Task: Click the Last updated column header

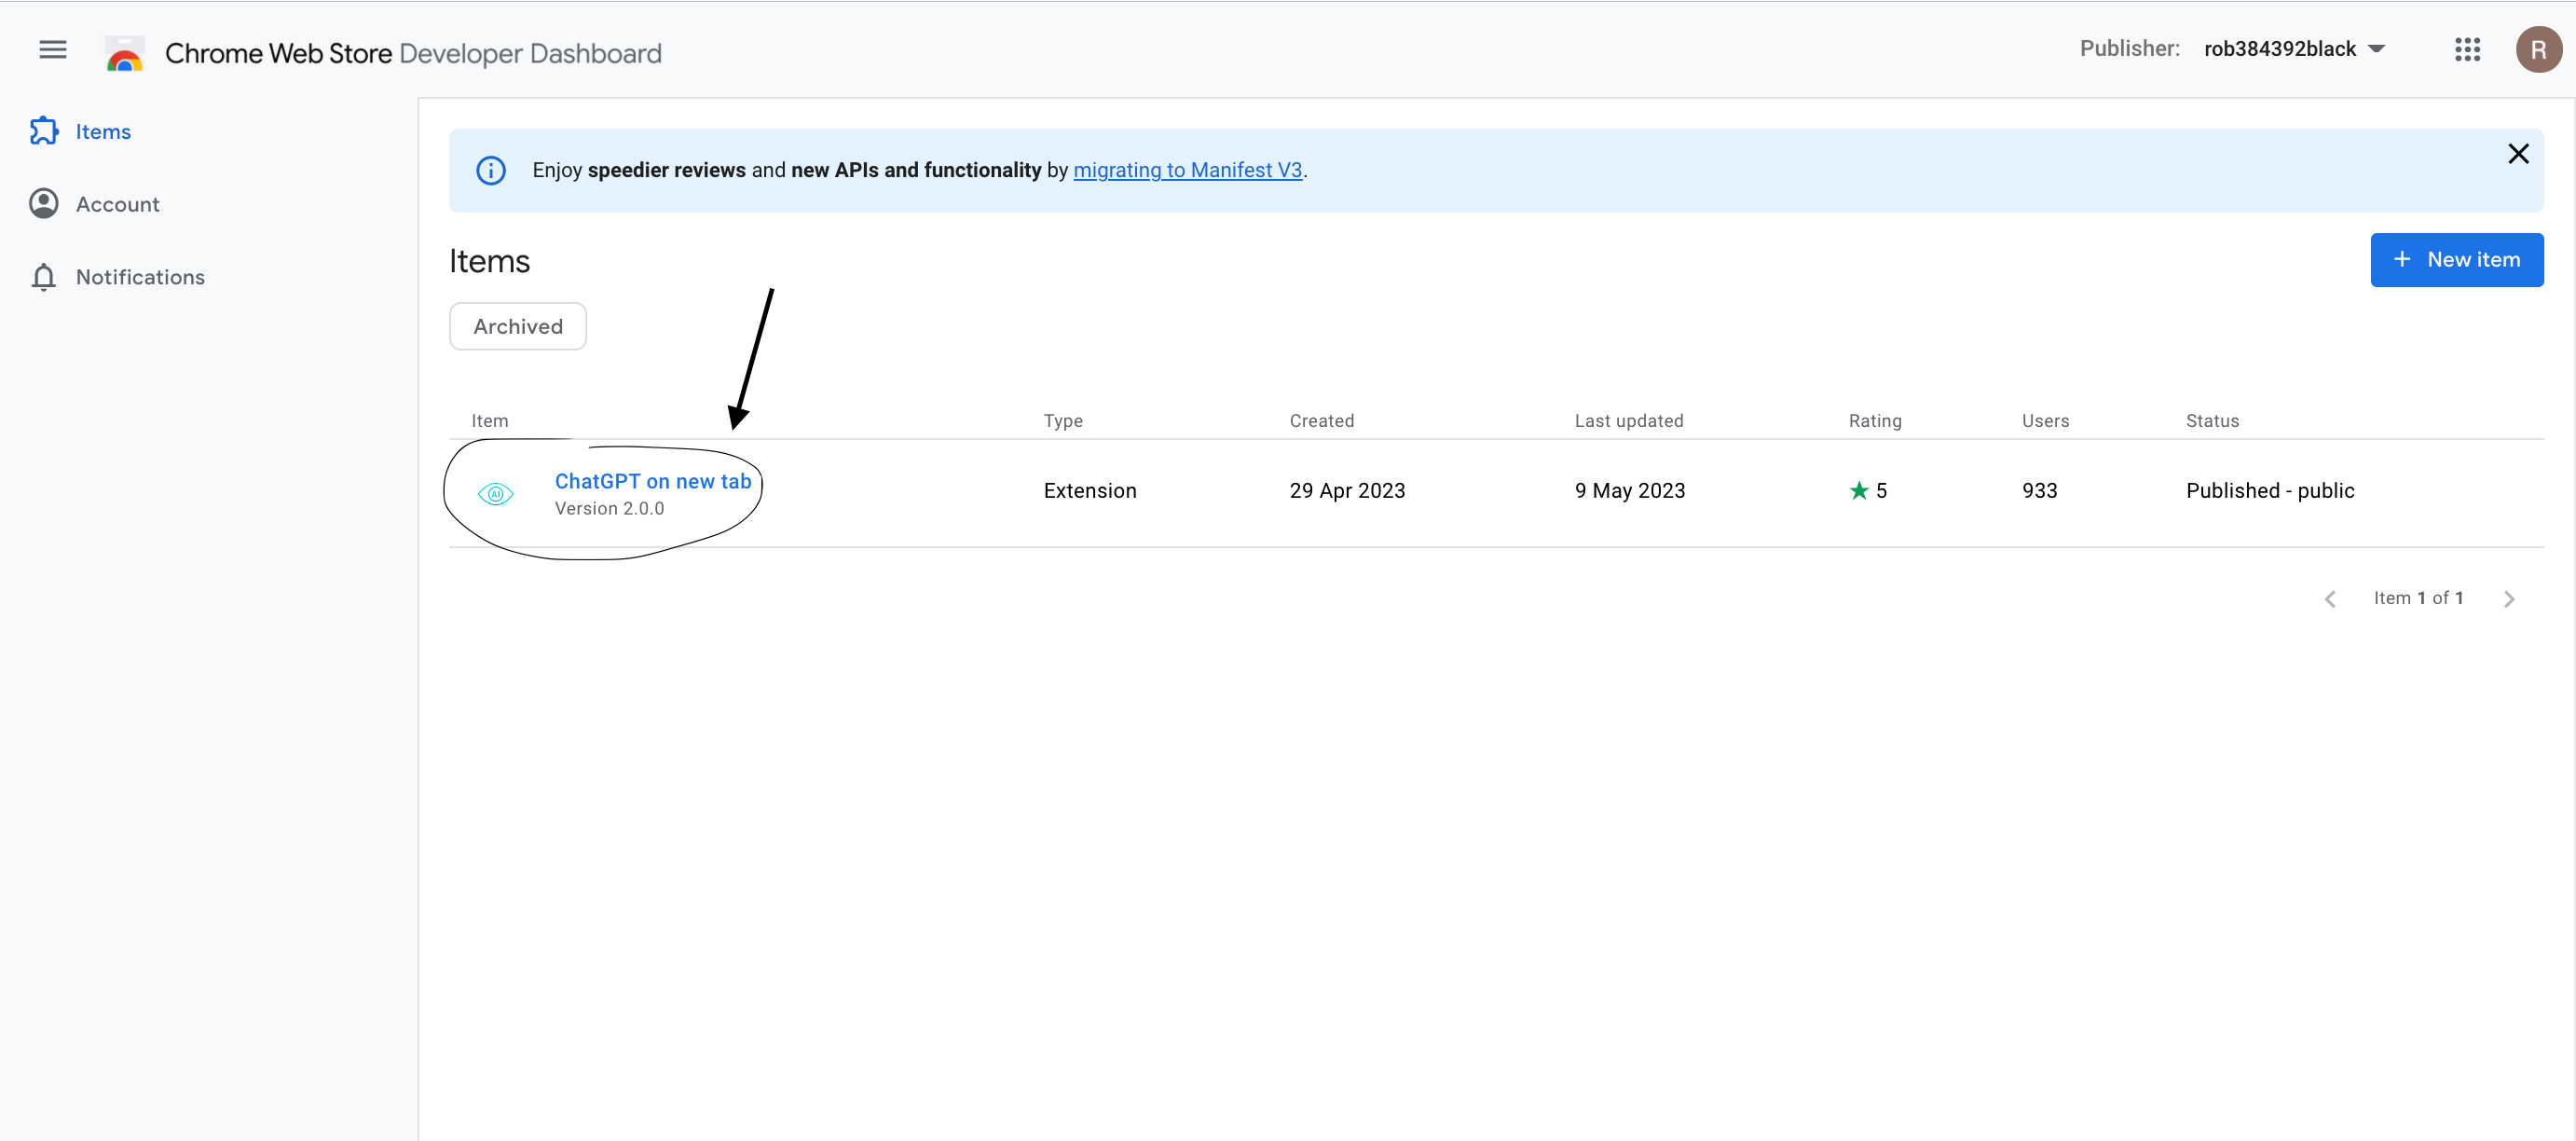Action: [x=1628, y=421]
